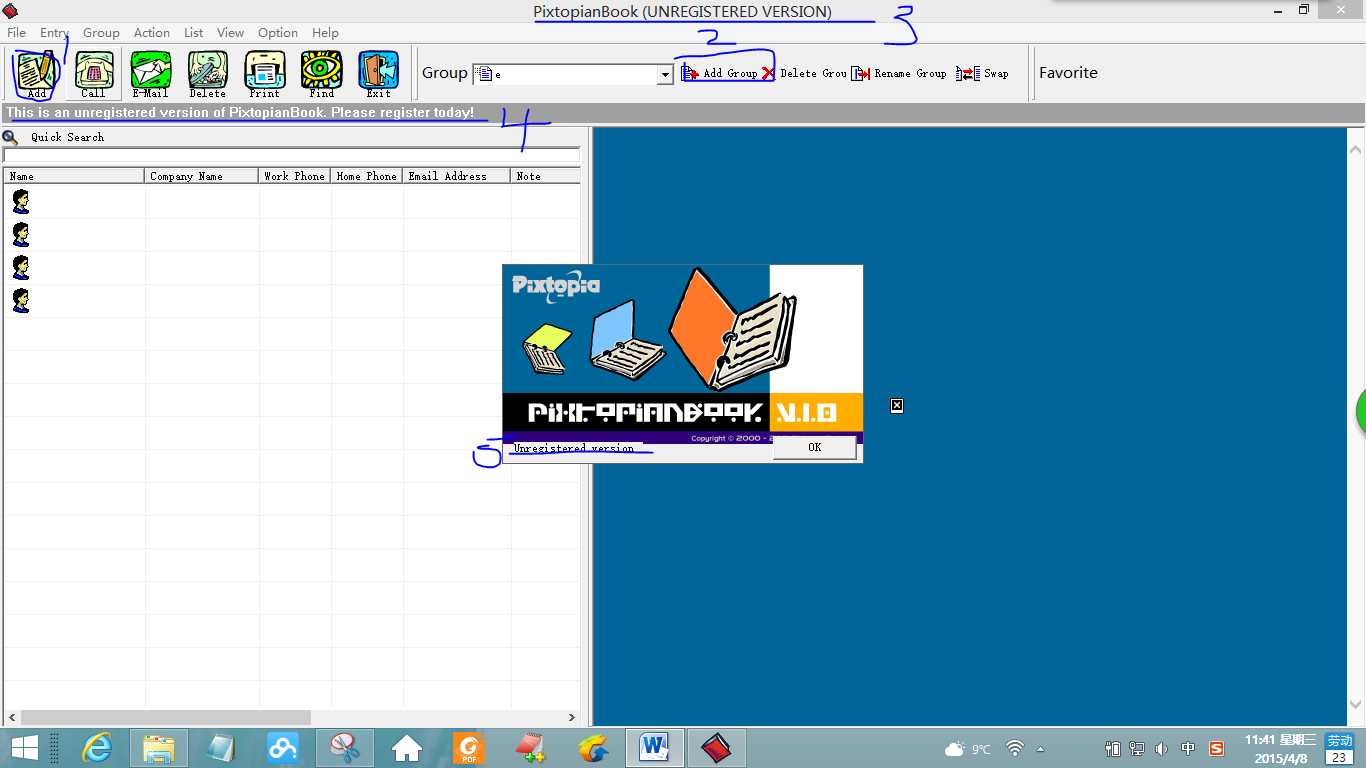This screenshot has height=768, width=1366.
Task: Click the unregistered version notice bar
Action: tap(683, 113)
